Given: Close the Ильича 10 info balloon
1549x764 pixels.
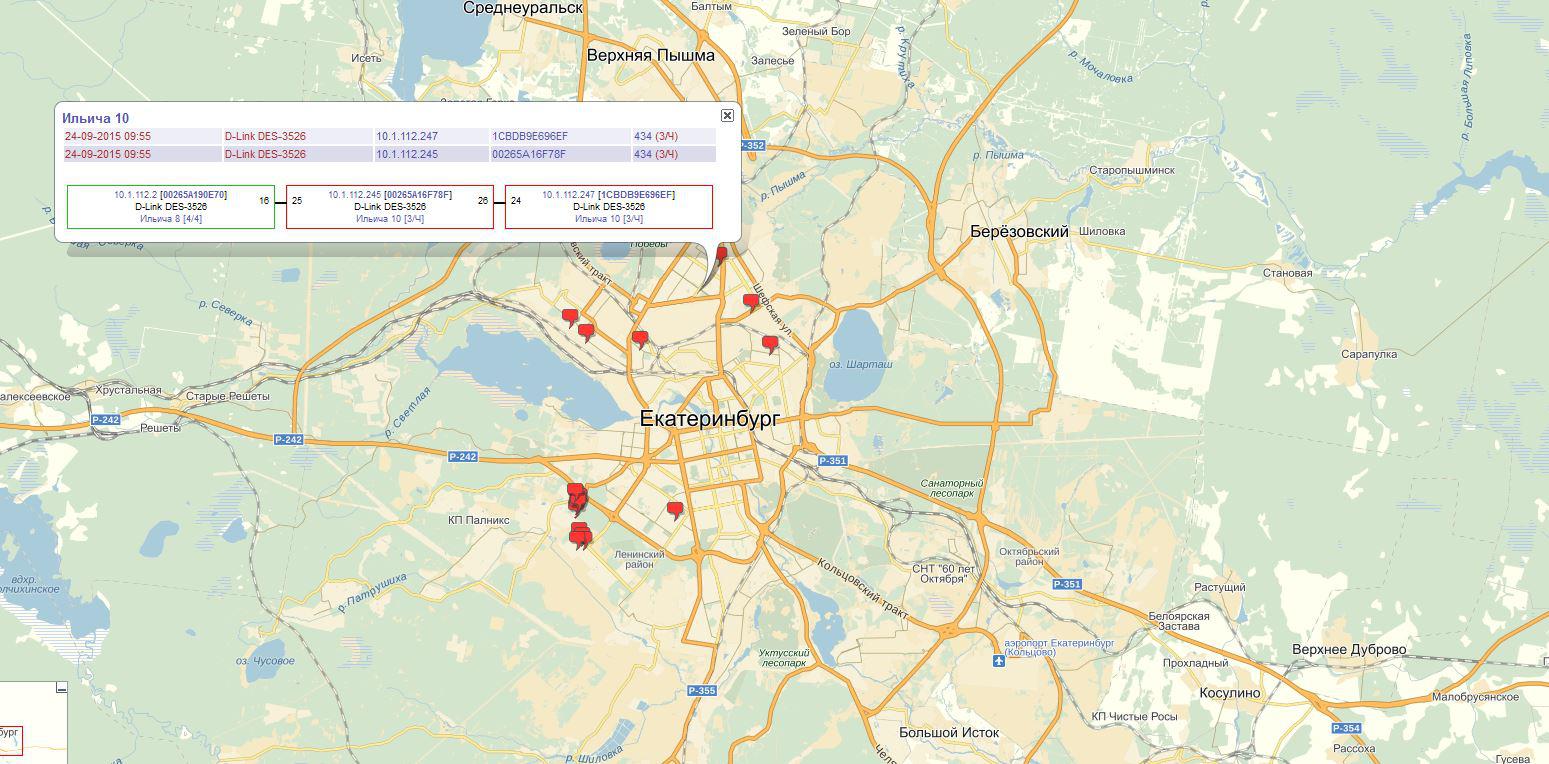Looking at the screenshot, I should [727, 115].
